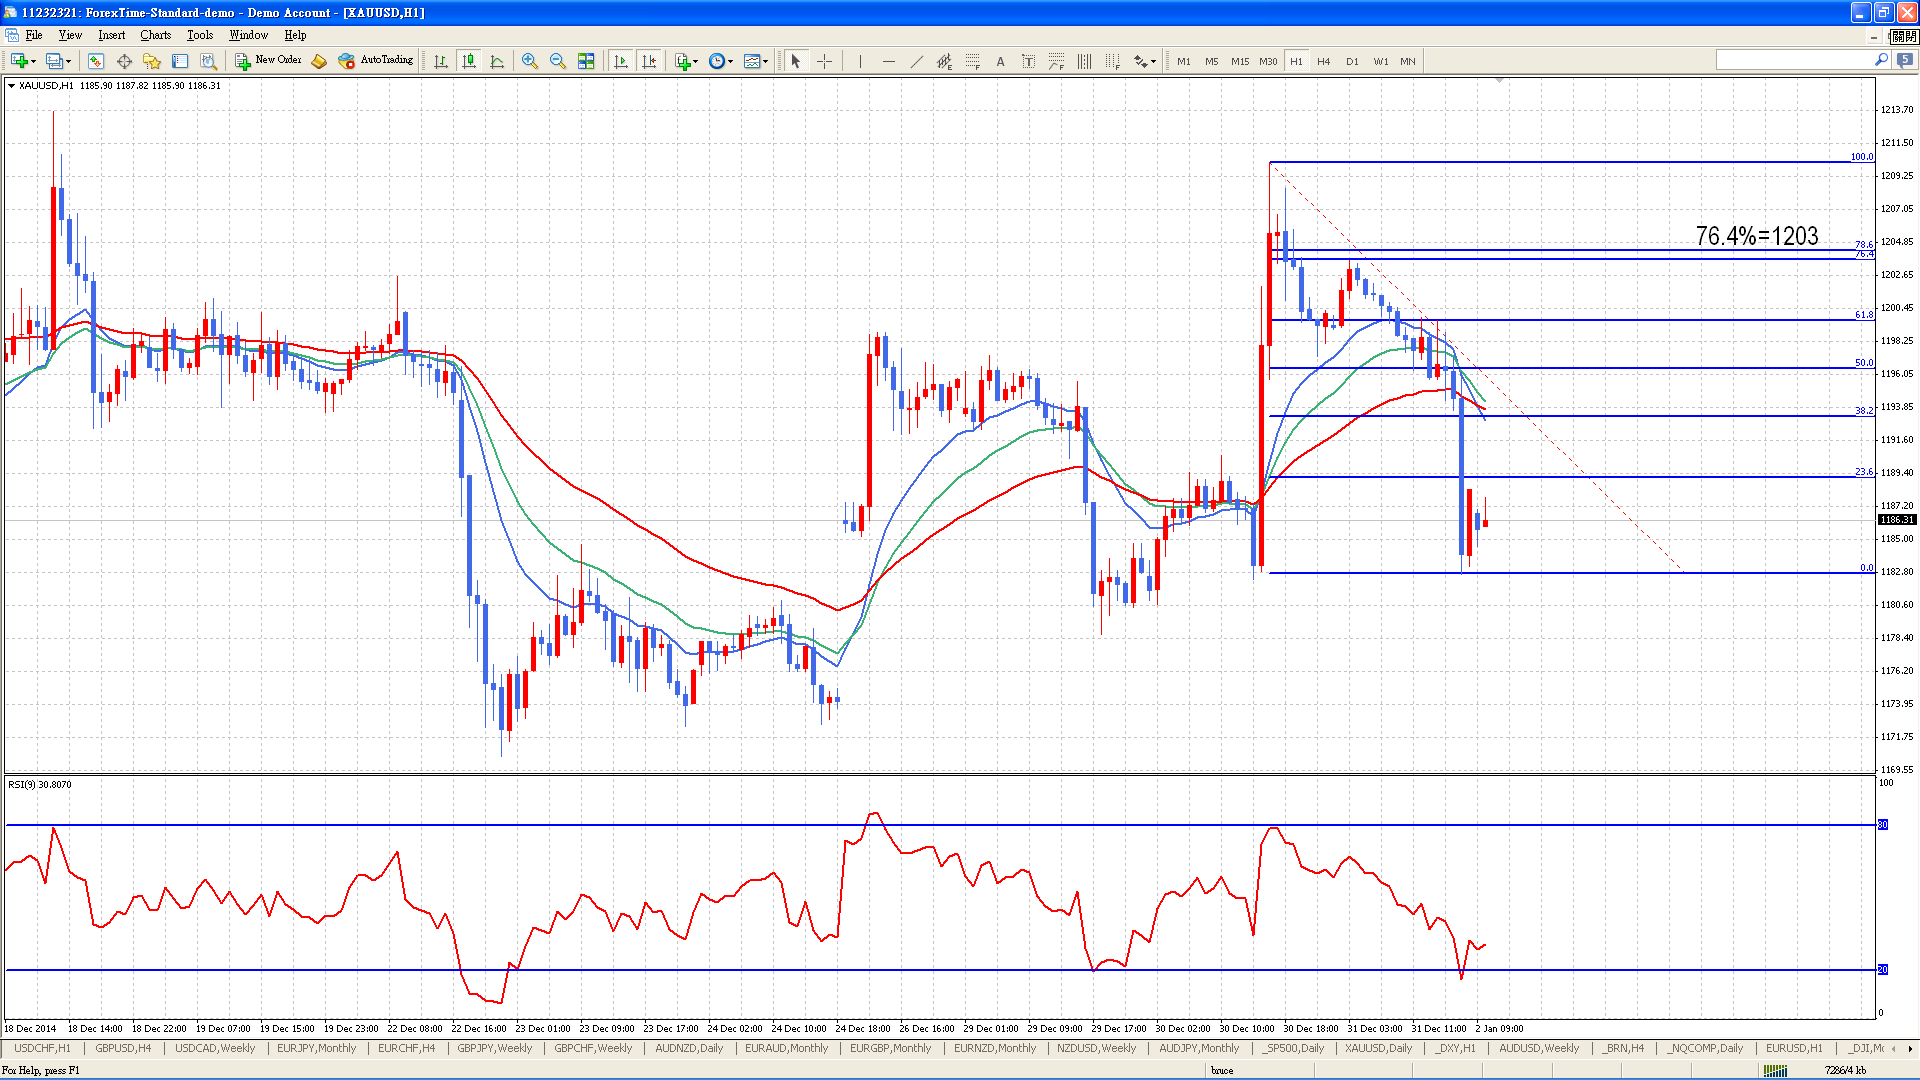This screenshot has width=1920, height=1080.
Task: Click the Zoom Out magnifier icon
Action: tap(558, 61)
